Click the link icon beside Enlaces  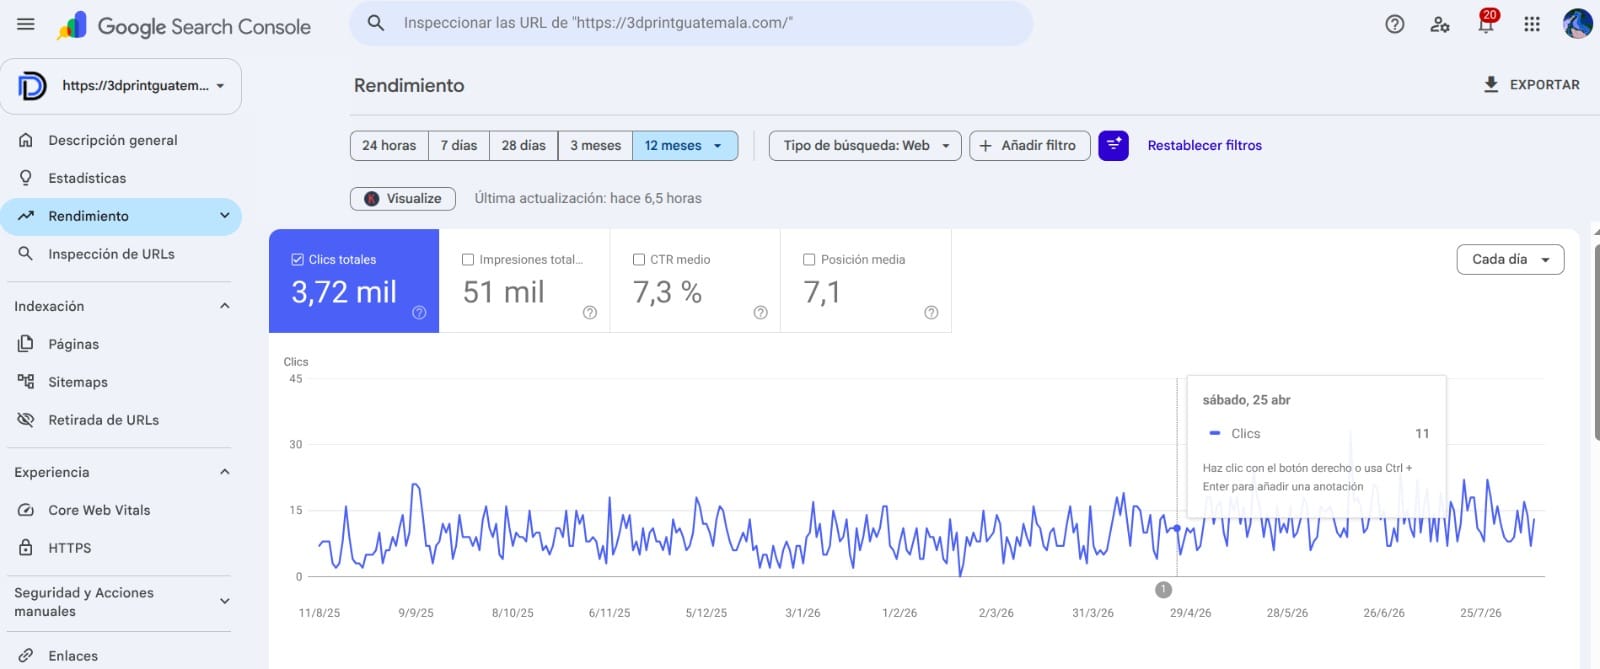point(26,656)
